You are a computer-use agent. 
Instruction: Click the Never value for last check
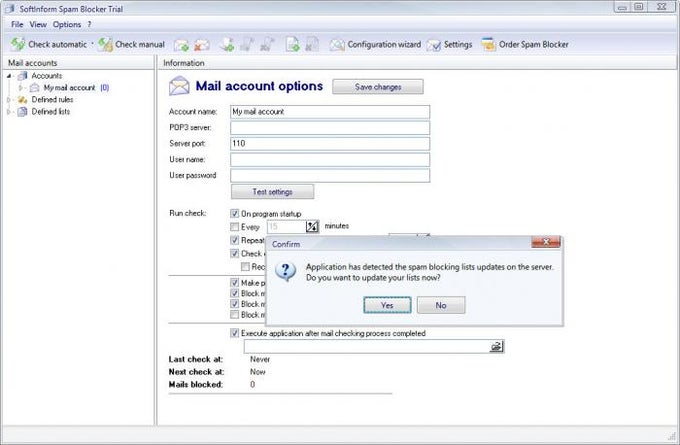260,359
